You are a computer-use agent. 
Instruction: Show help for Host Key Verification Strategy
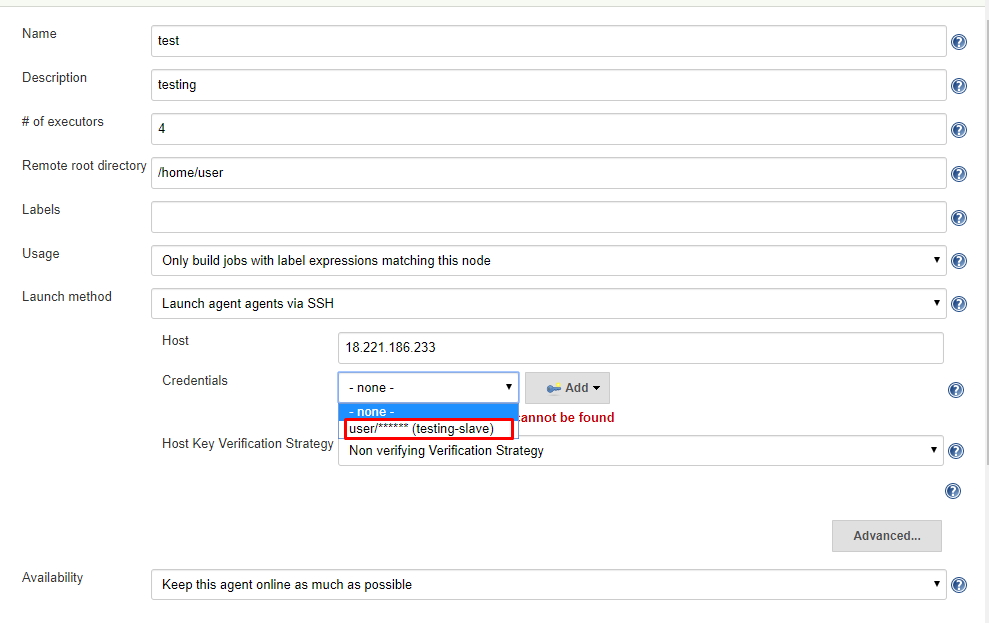[x=955, y=451]
